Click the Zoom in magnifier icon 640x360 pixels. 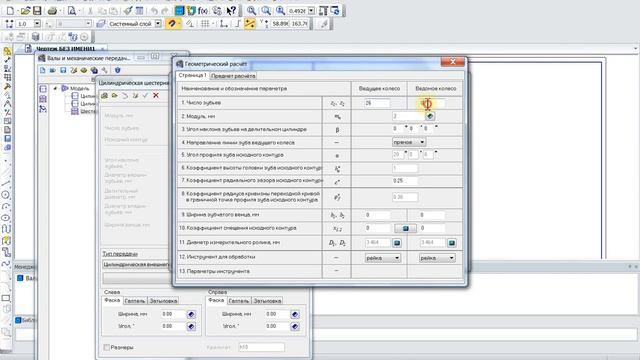(x=251, y=11)
